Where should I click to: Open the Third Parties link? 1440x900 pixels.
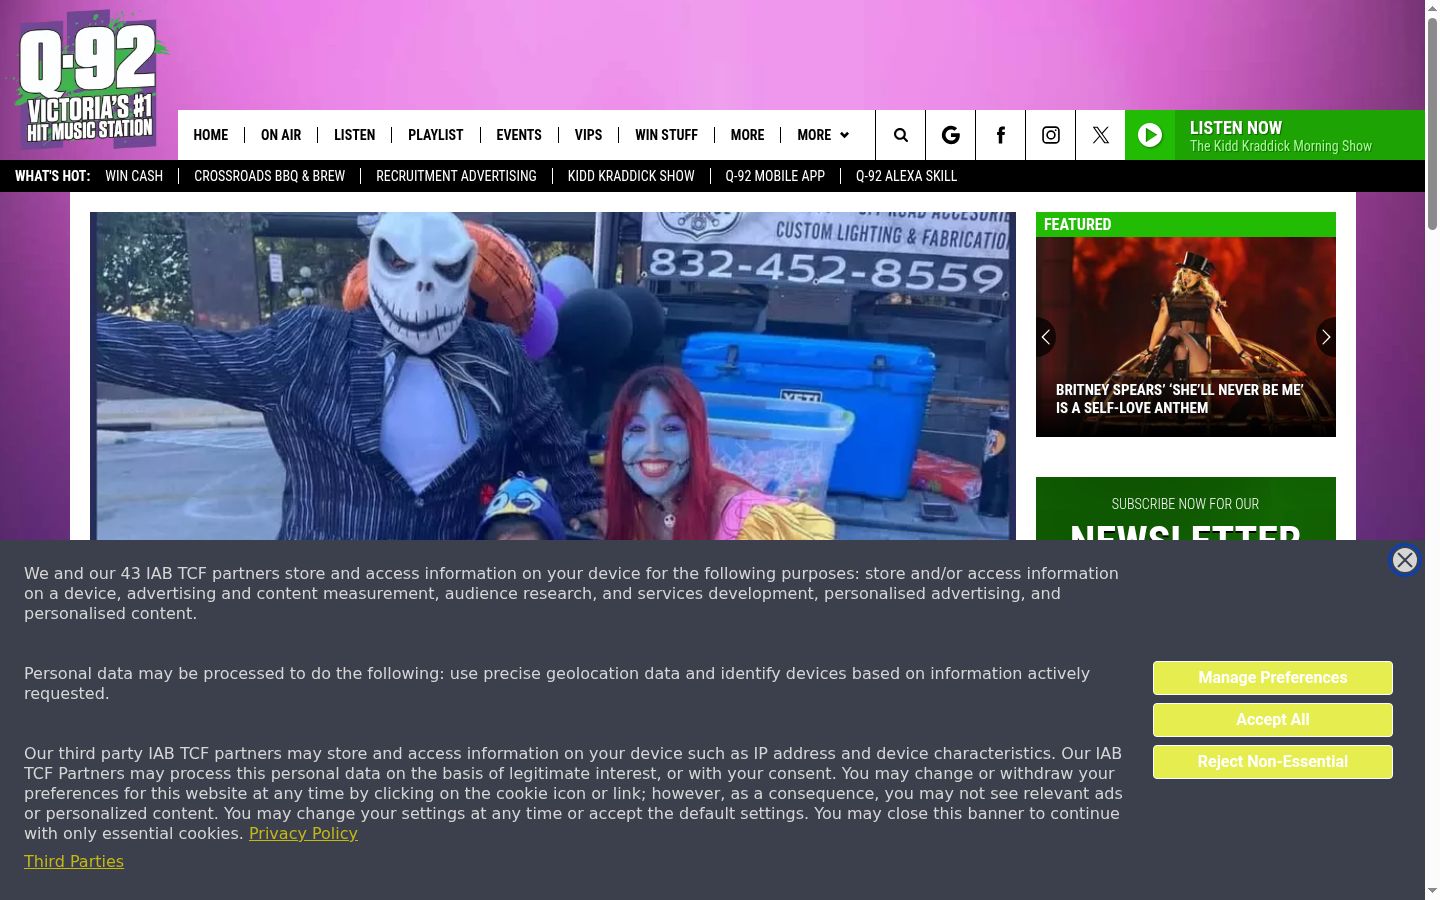tap(74, 861)
